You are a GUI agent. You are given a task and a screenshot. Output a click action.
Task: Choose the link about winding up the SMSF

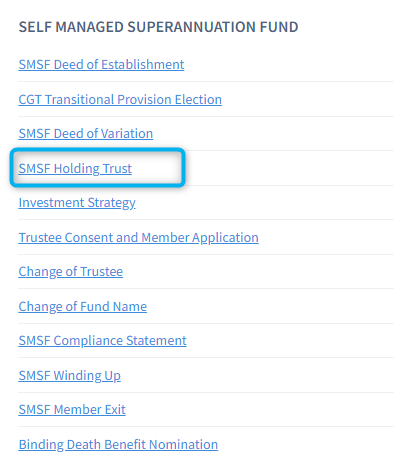[70, 376]
